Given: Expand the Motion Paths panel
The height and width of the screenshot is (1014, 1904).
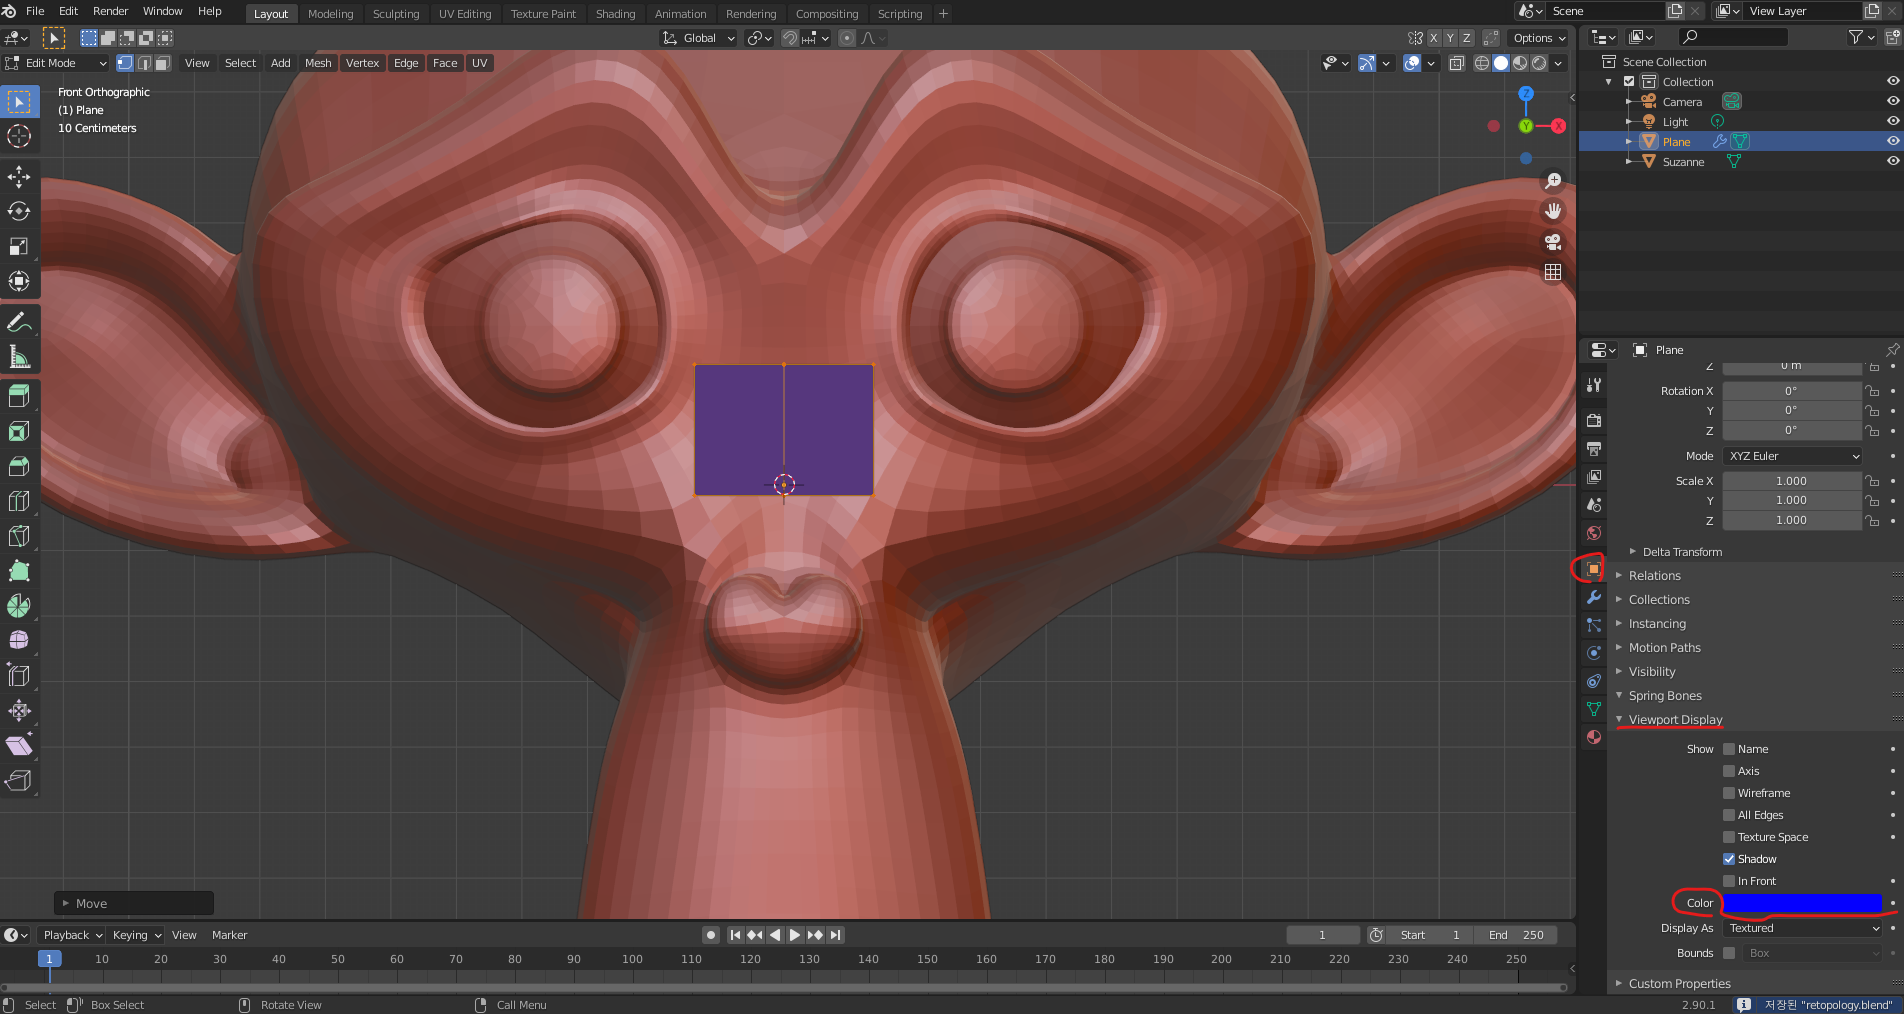Looking at the screenshot, I should (x=1664, y=648).
